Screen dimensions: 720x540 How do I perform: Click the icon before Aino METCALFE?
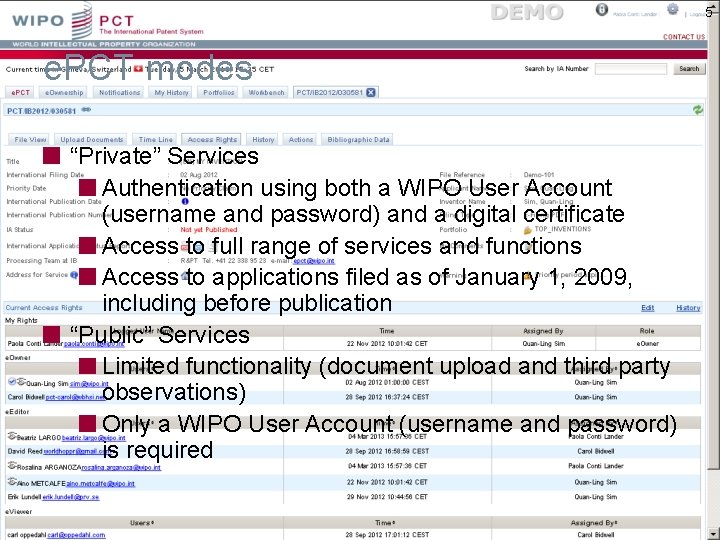[x=12, y=481]
